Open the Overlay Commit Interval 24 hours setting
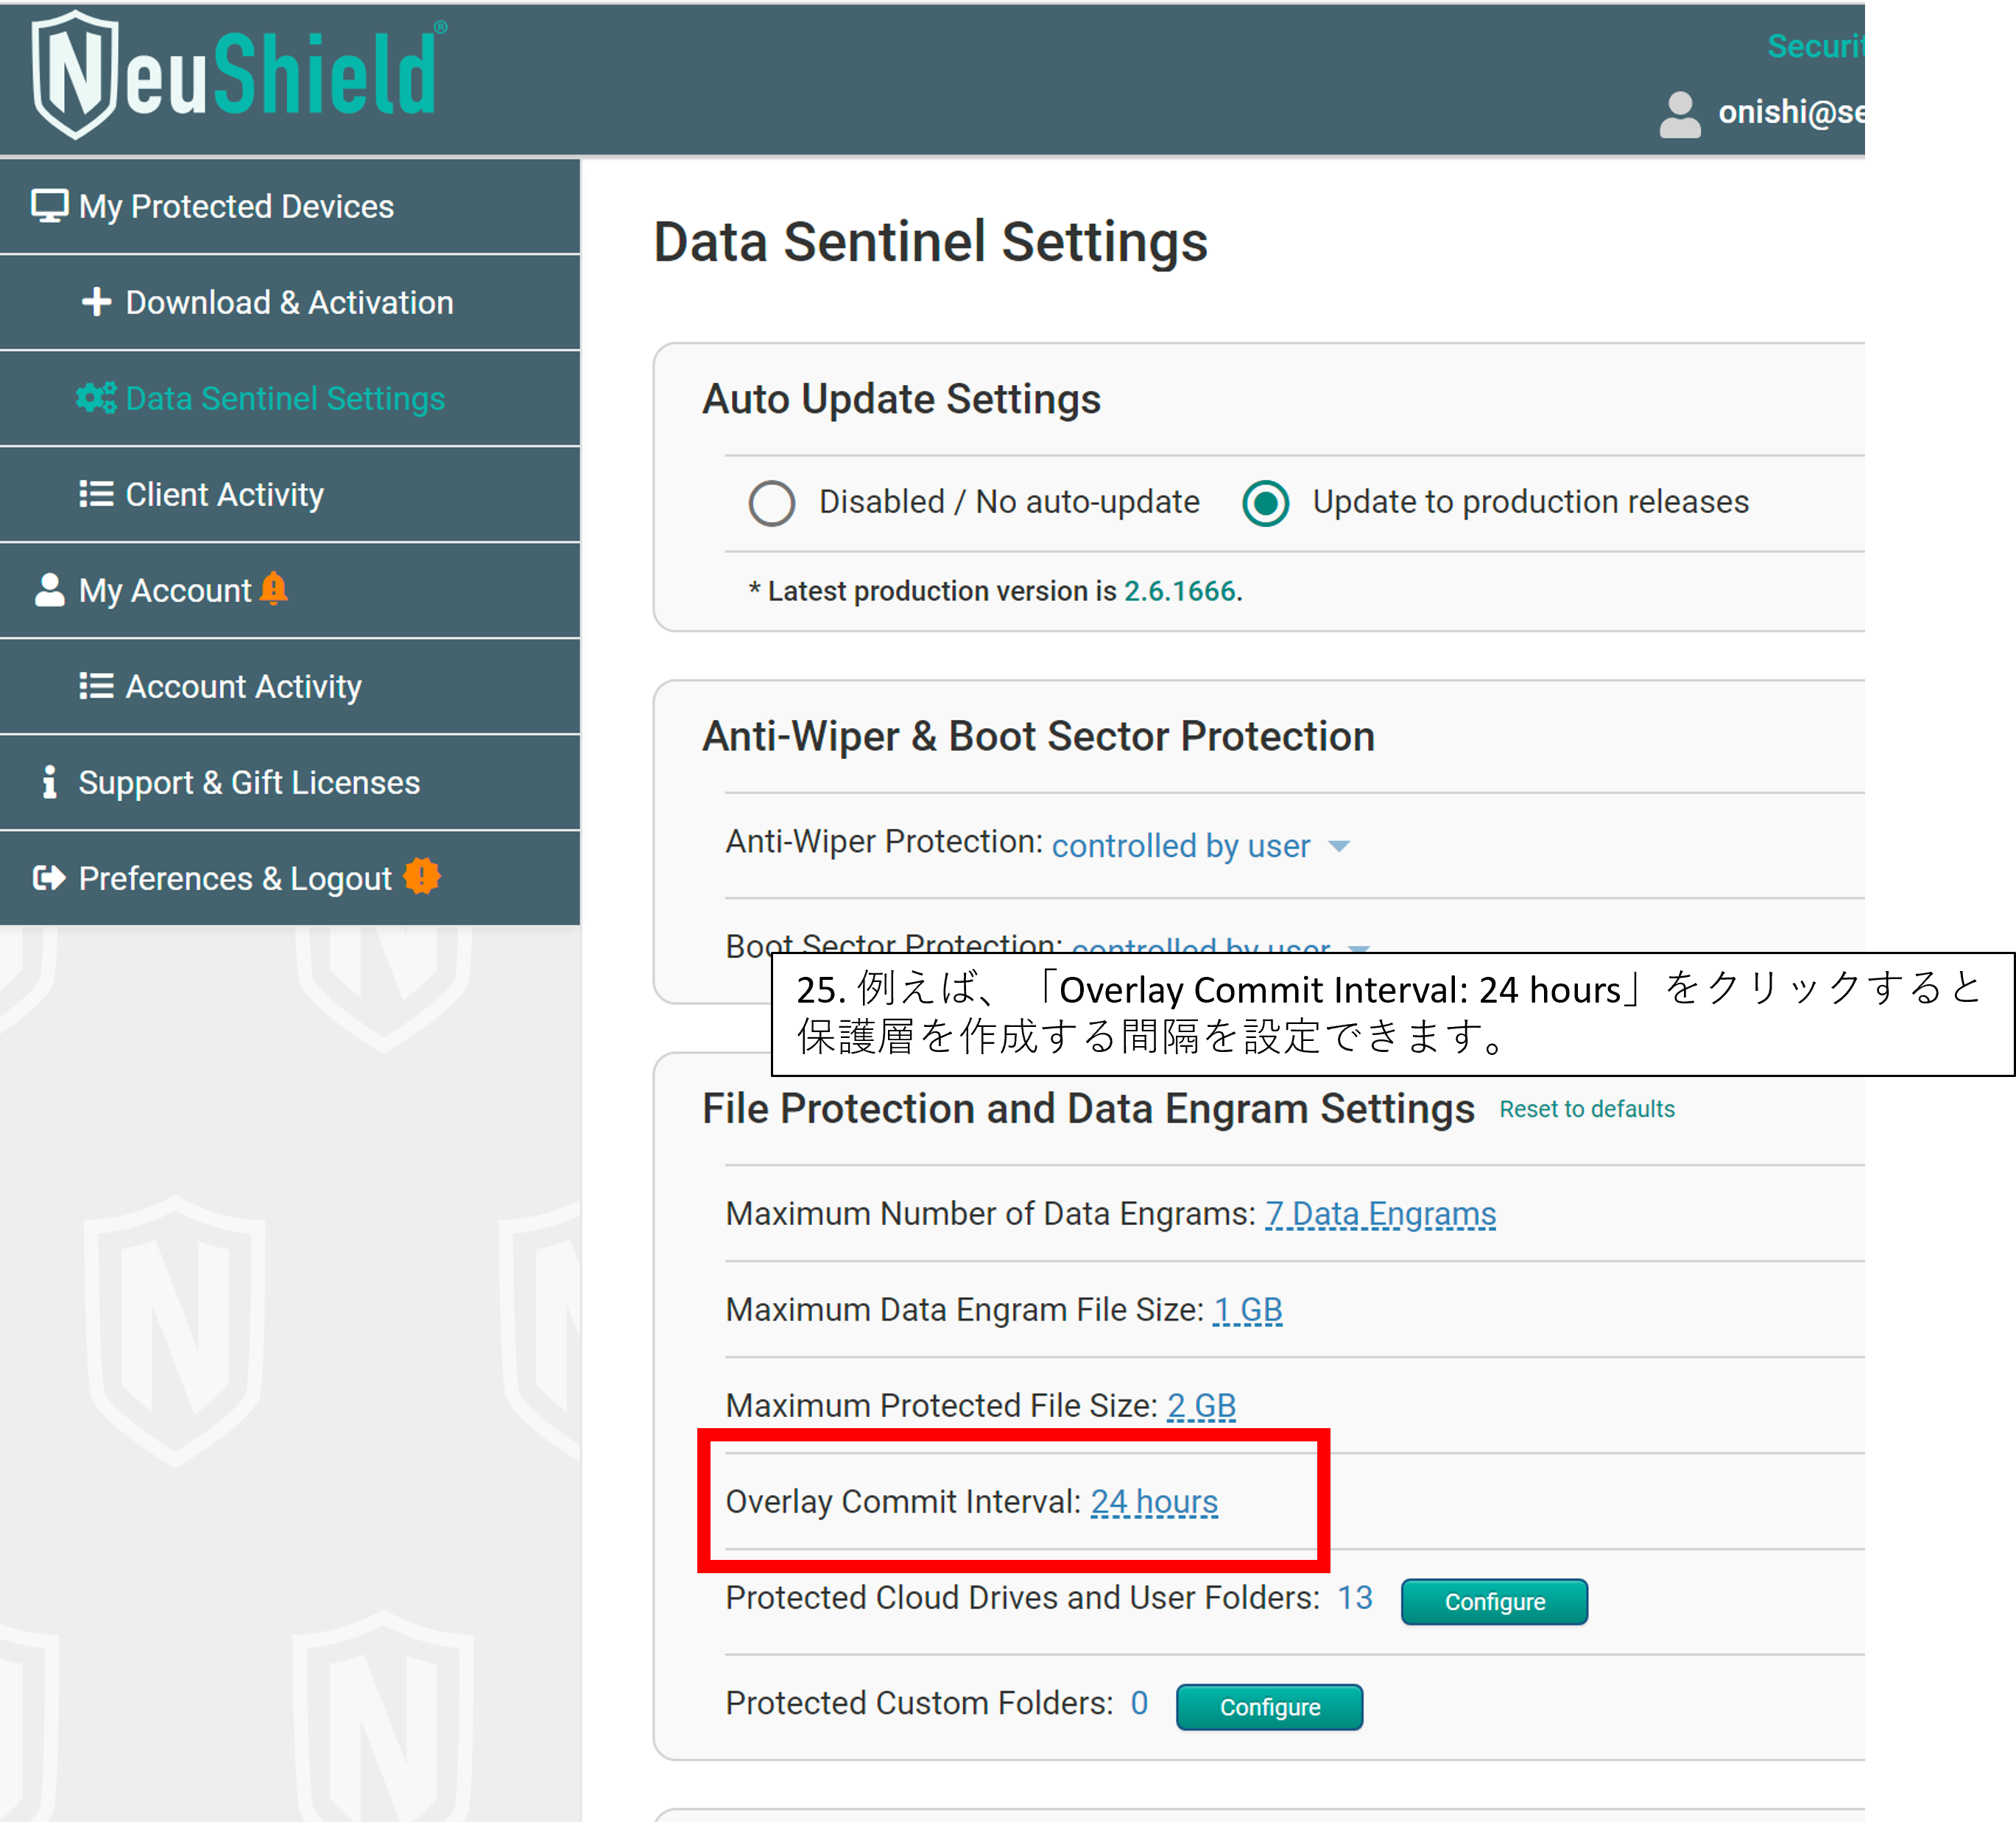This screenshot has height=1822, width=2016. pos(1153,1502)
